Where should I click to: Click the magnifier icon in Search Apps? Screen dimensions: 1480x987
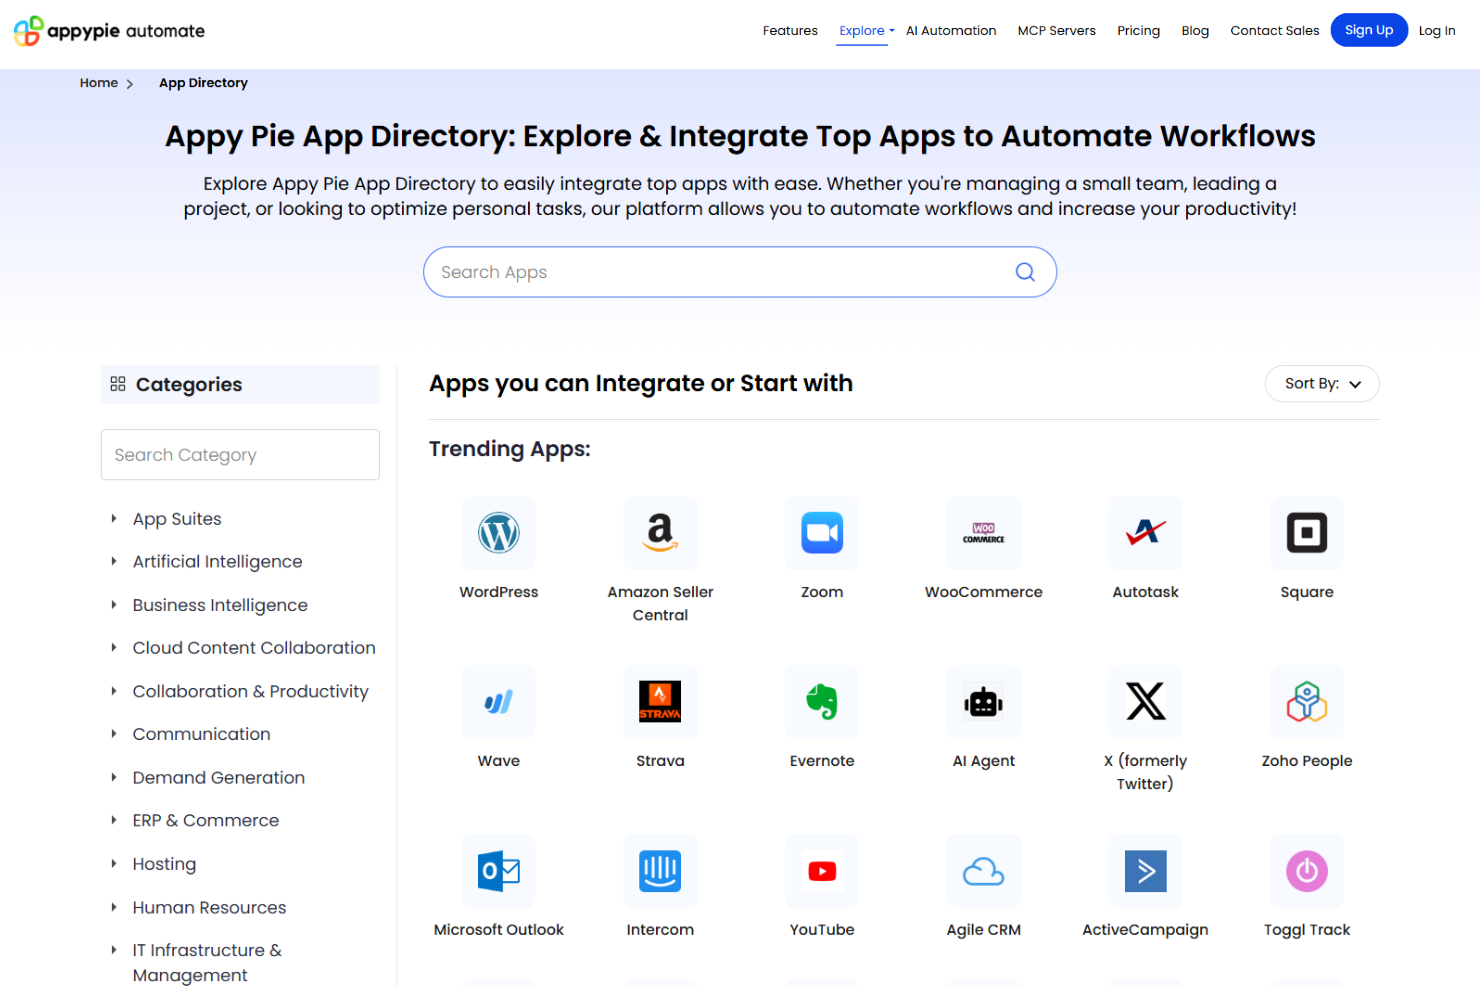pos(1025,272)
